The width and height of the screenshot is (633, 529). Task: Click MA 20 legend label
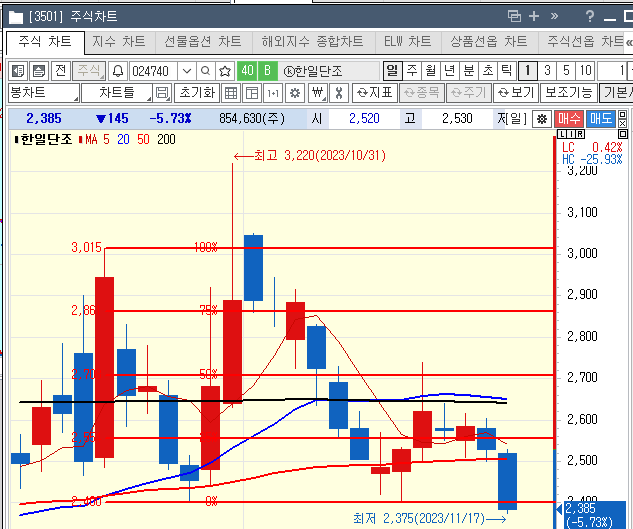pos(123,140)
